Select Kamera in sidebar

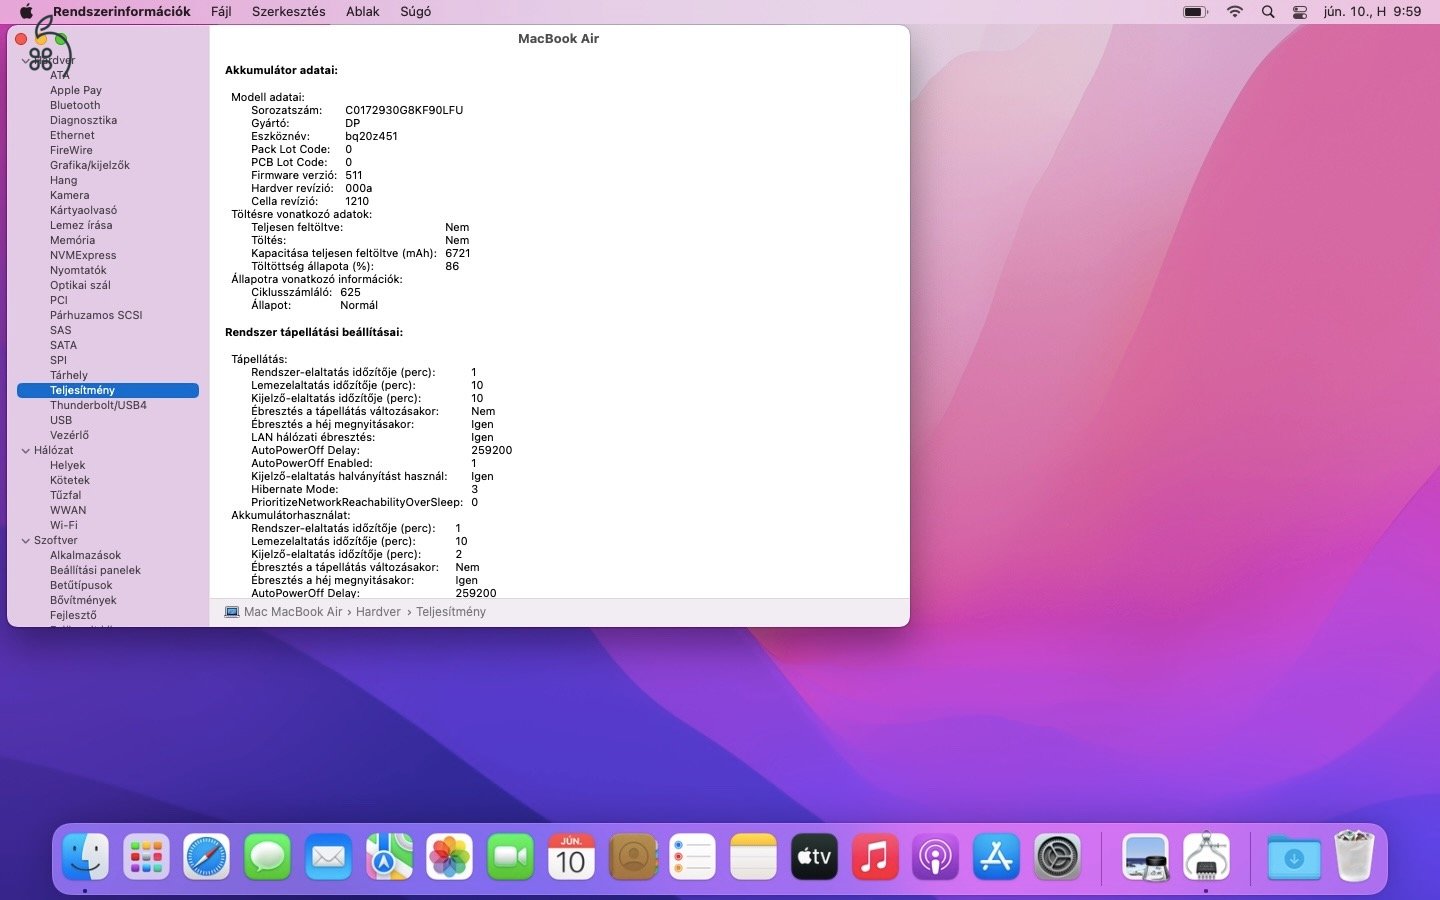click(70, 195)
